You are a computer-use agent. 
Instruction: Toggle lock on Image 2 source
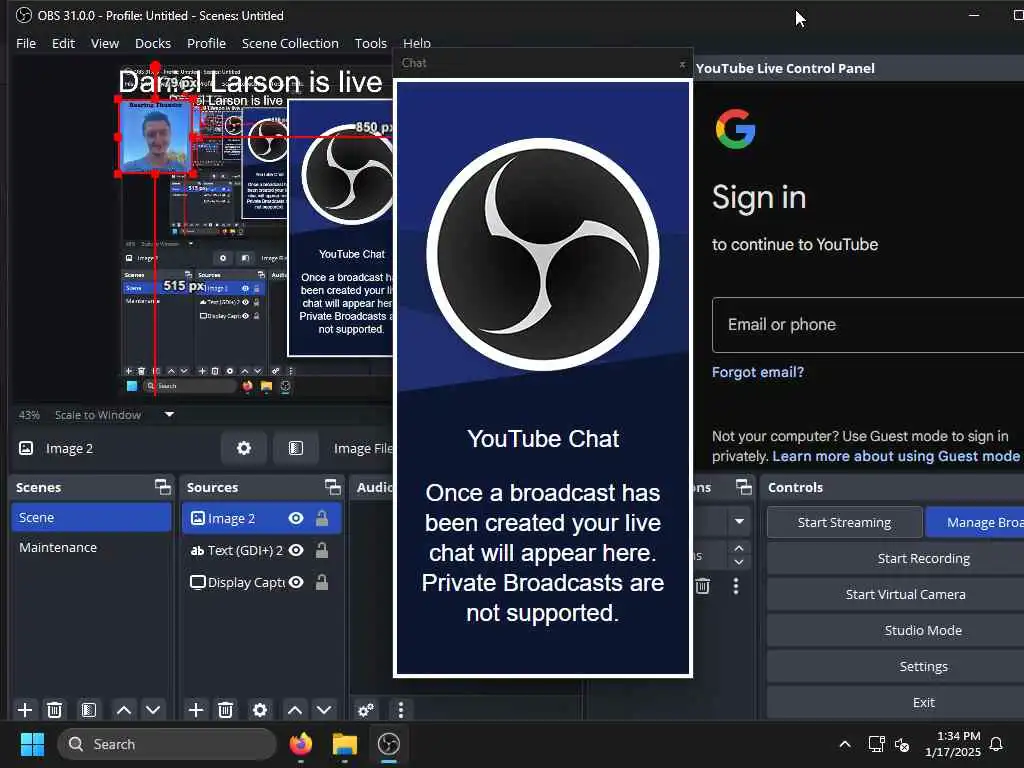point(322,519)
